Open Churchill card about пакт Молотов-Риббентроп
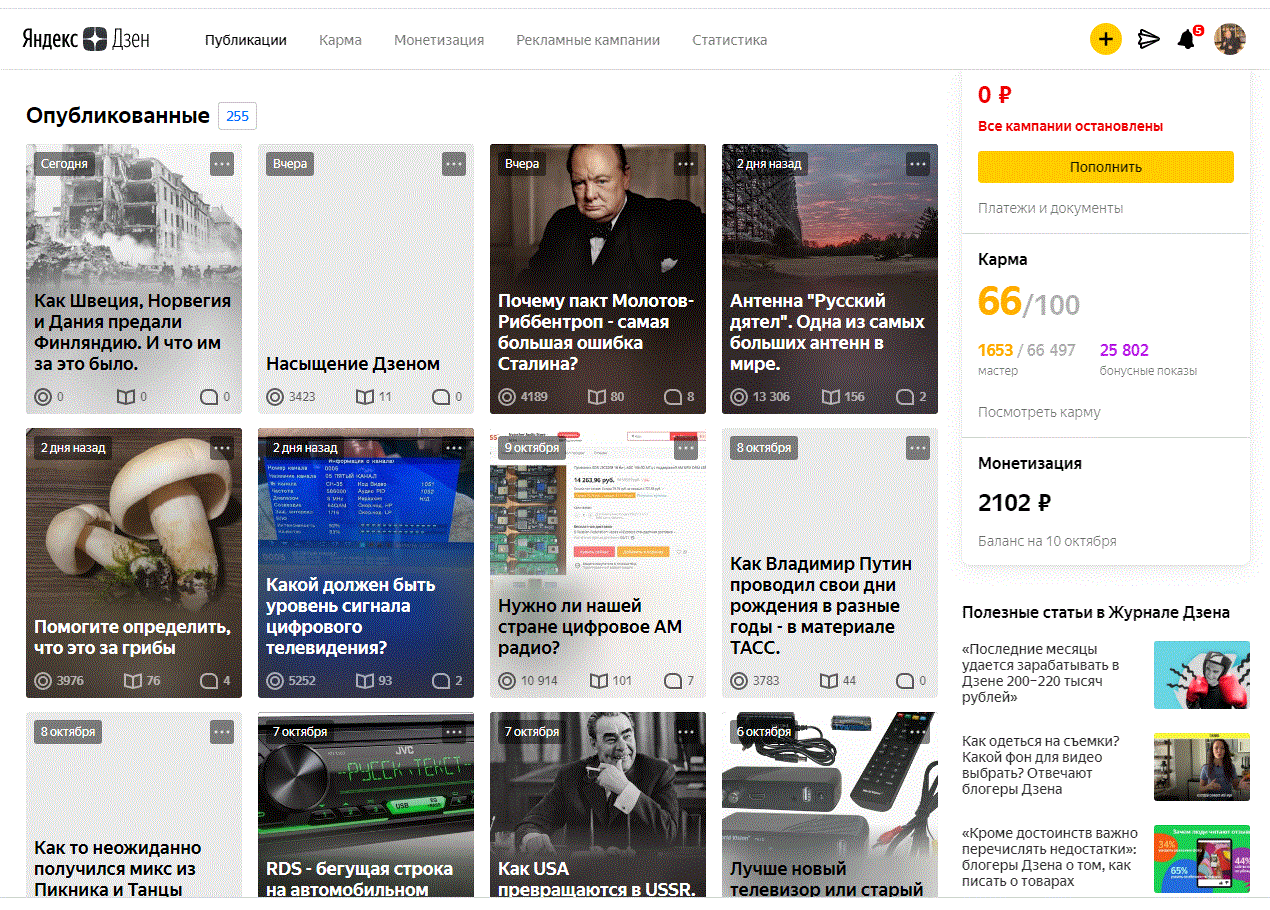The width and height of the screenshot is (1270, 910). click(x=598, y=279)
